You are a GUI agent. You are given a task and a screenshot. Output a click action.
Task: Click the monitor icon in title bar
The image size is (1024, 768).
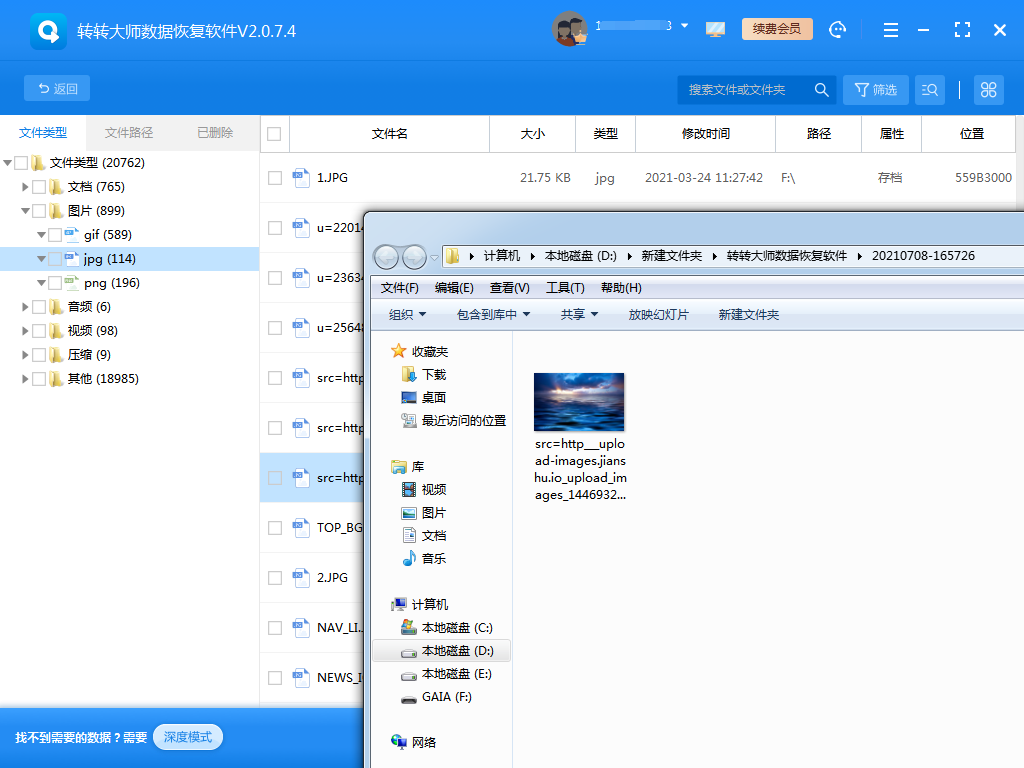[715, 30]
